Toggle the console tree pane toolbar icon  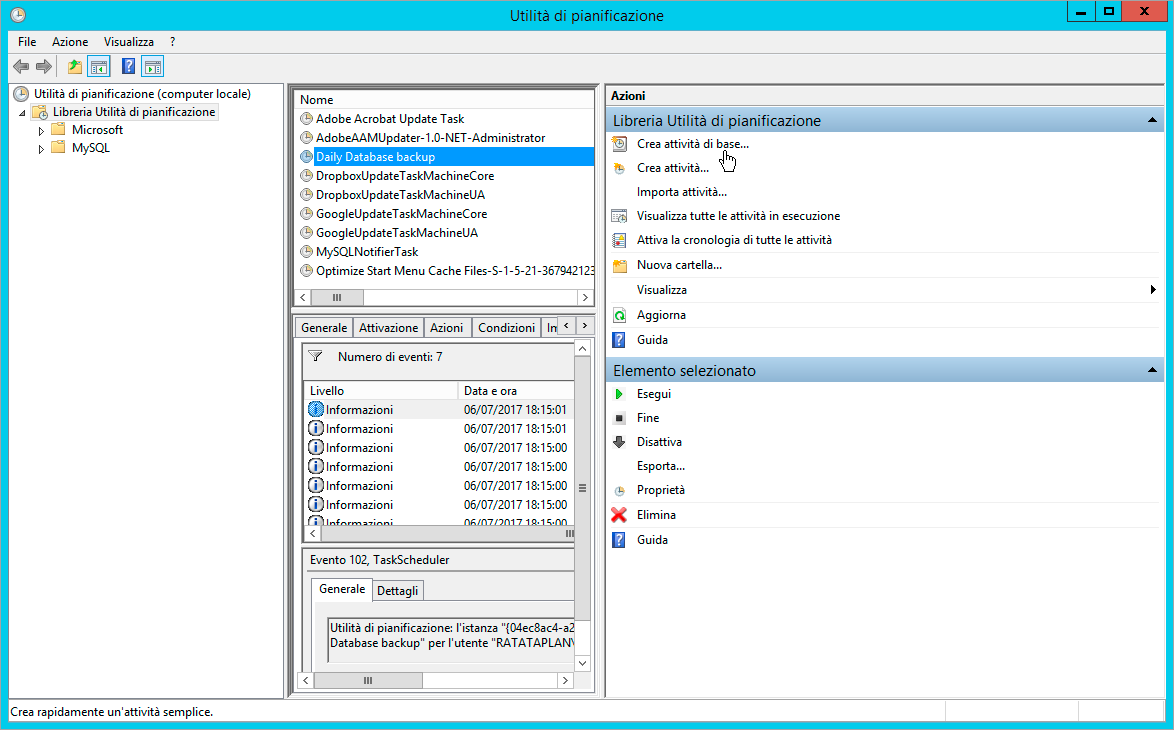coord(99,67)
